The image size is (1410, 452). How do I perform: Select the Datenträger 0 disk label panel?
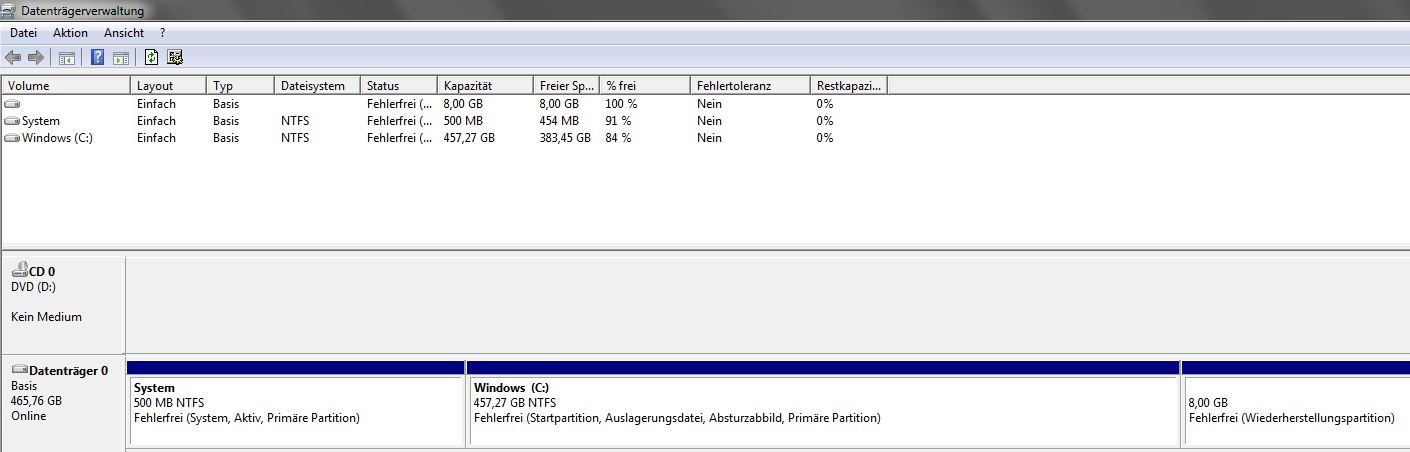63,402
